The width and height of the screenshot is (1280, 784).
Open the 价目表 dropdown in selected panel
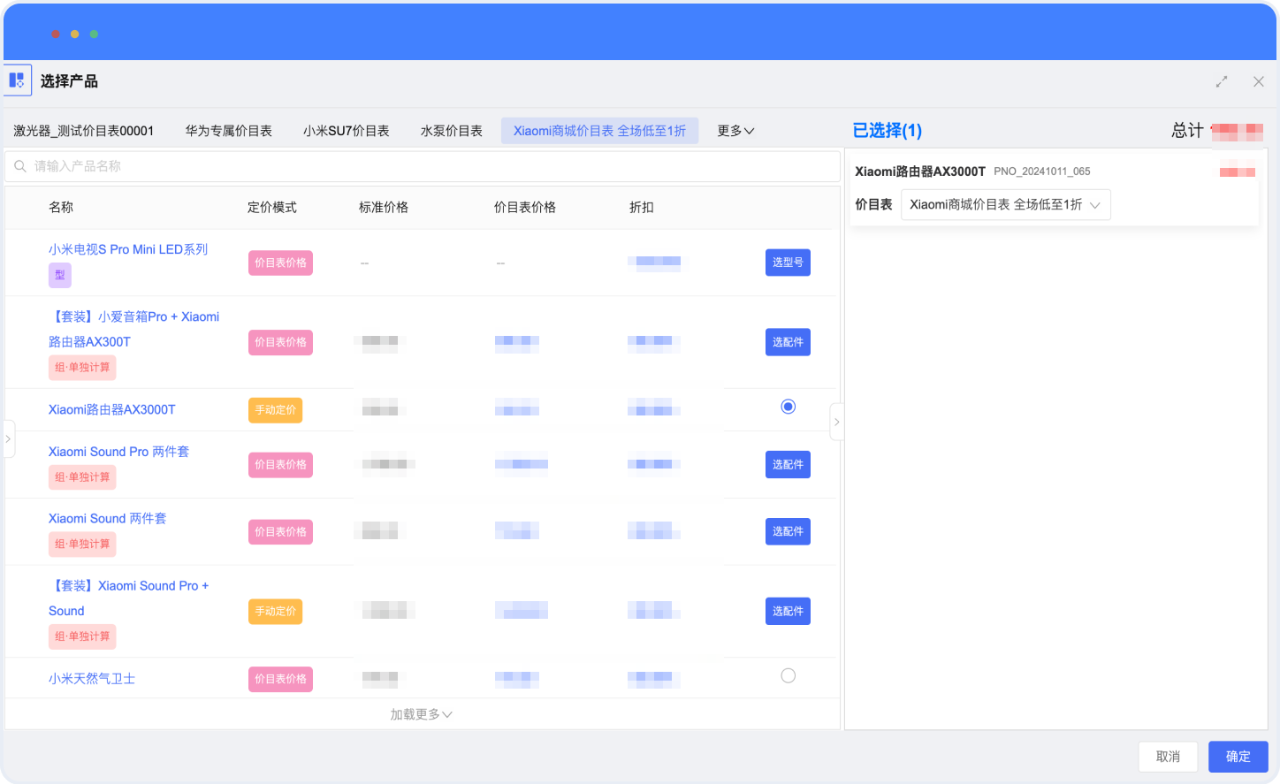tap(1005, 204)
